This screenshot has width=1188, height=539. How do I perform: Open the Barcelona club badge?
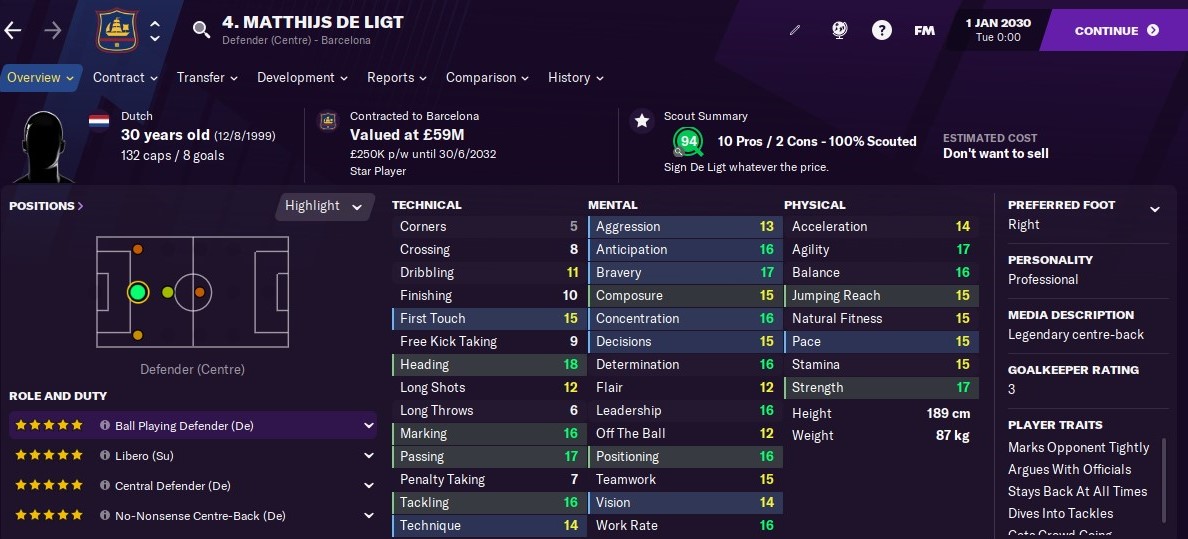point(117,30)
